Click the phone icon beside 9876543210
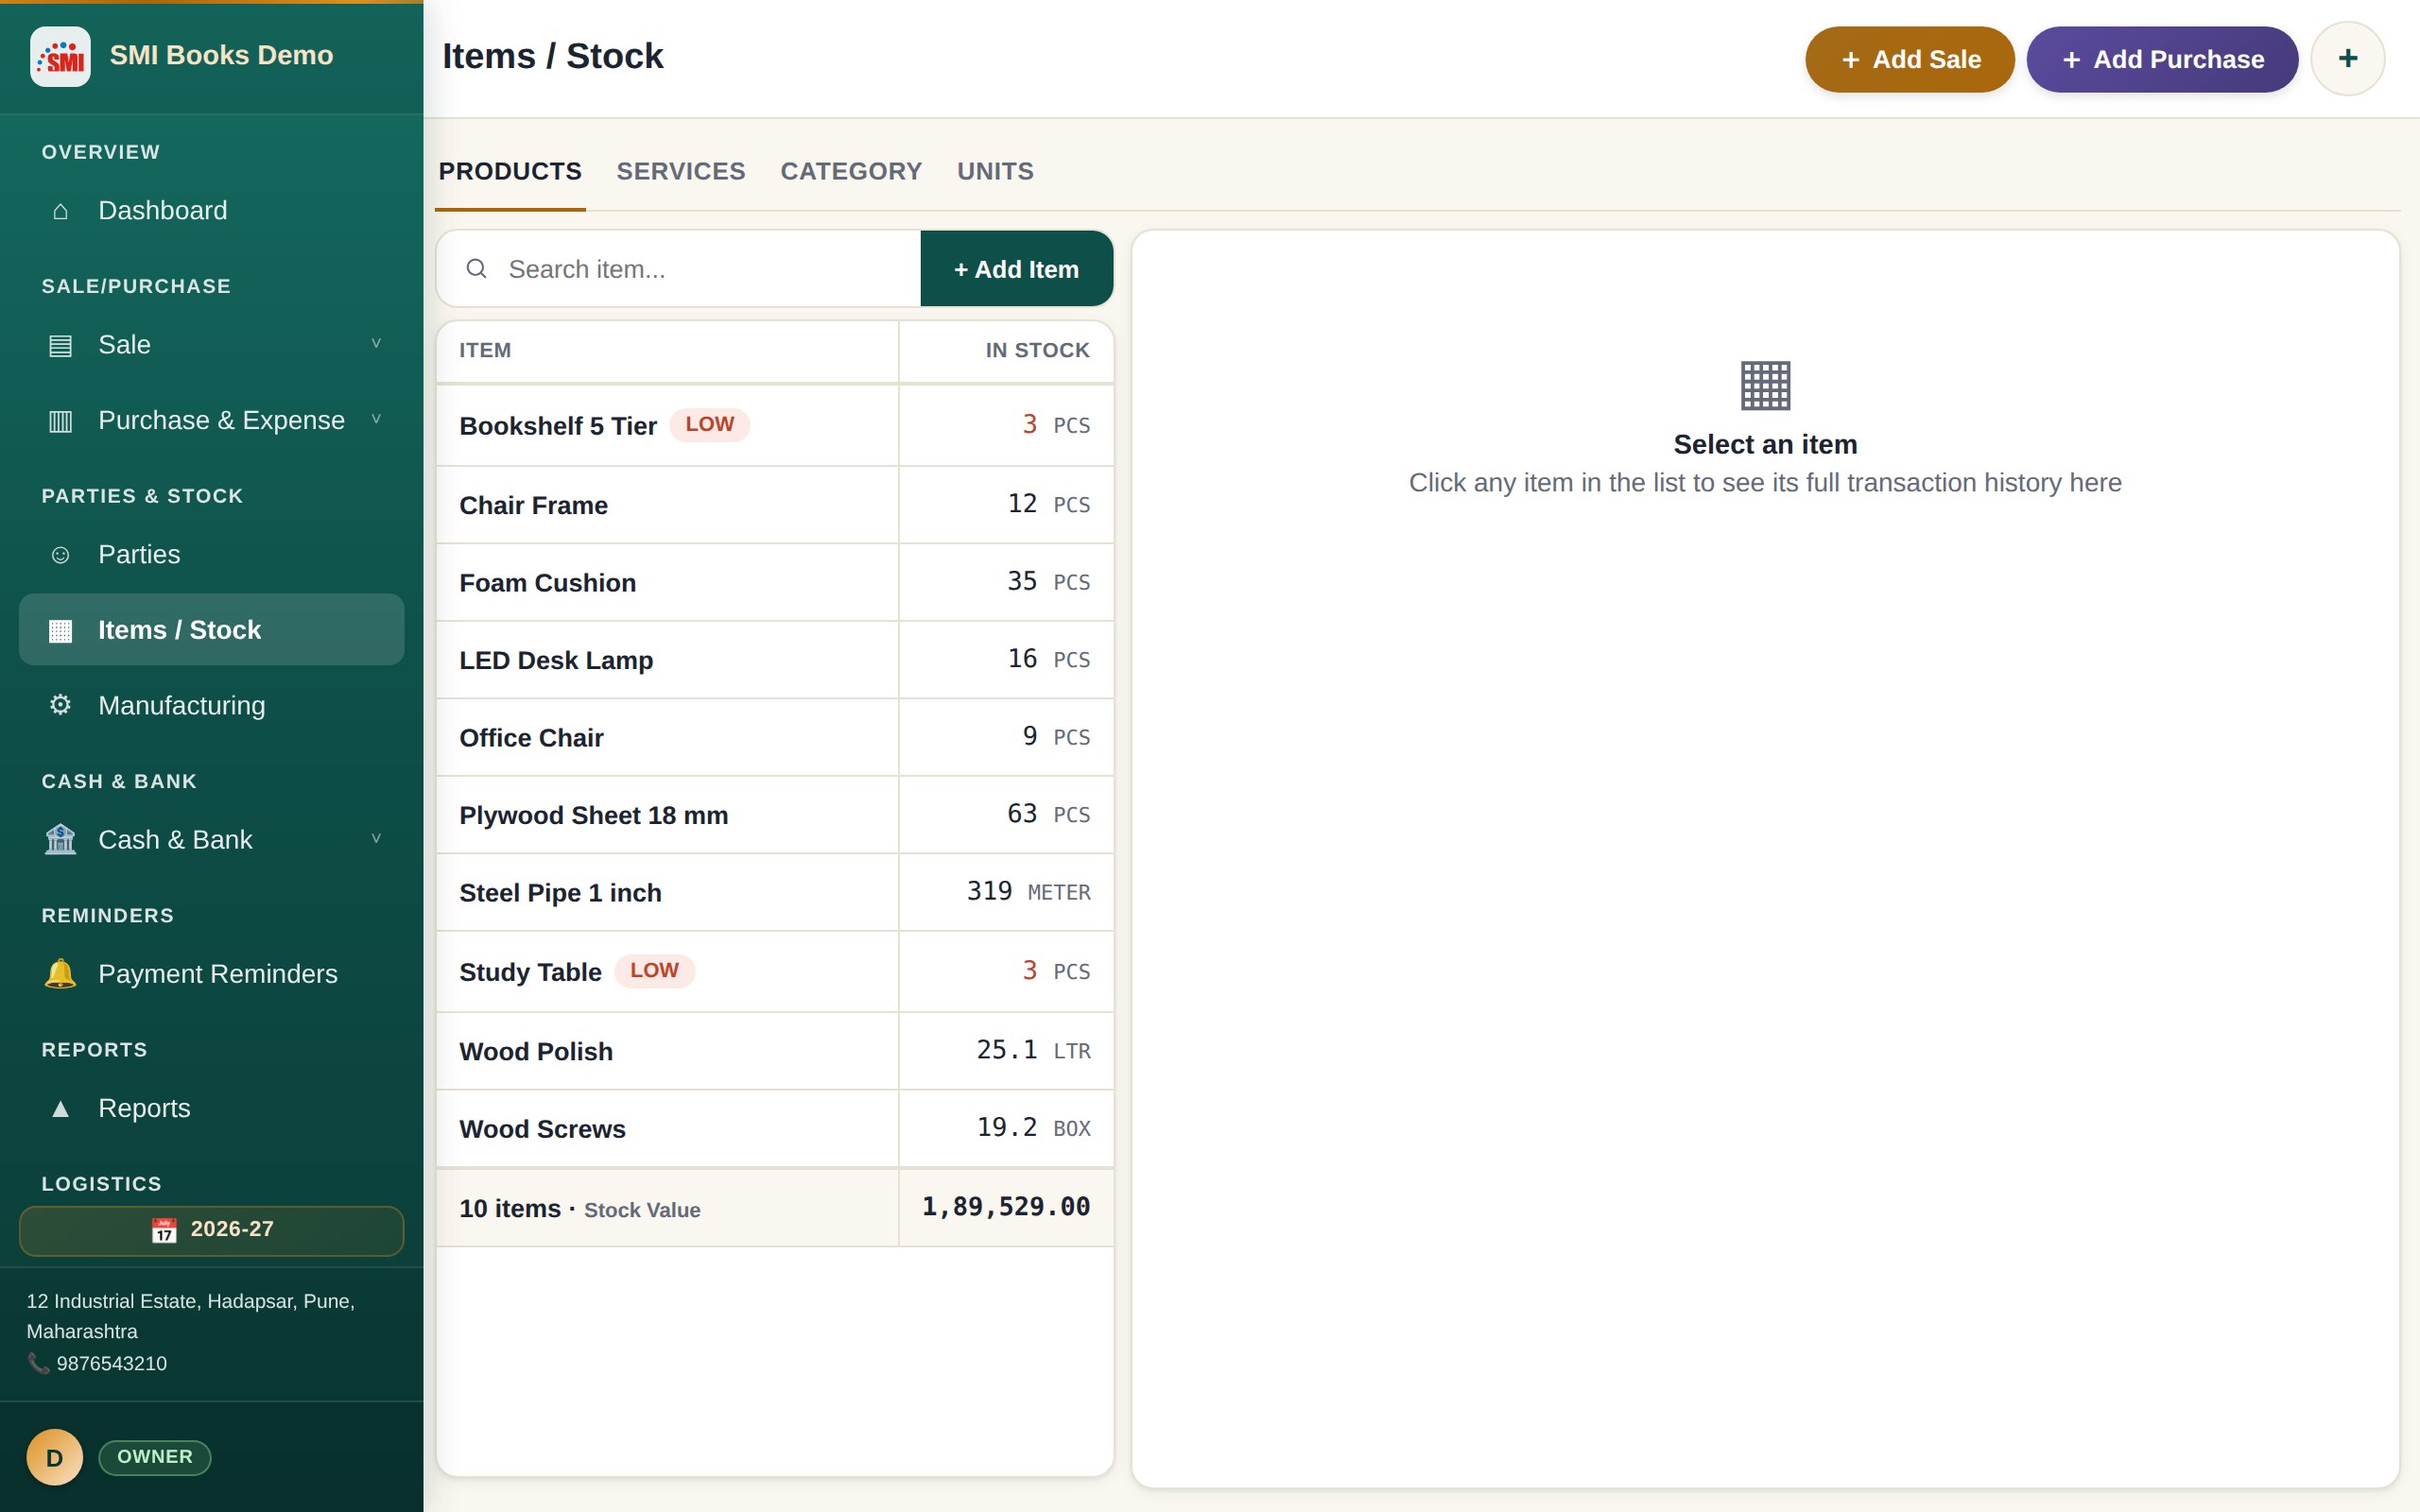Image resolution: width=2420 pixels, height=1512 pixels. point(38,1363)
